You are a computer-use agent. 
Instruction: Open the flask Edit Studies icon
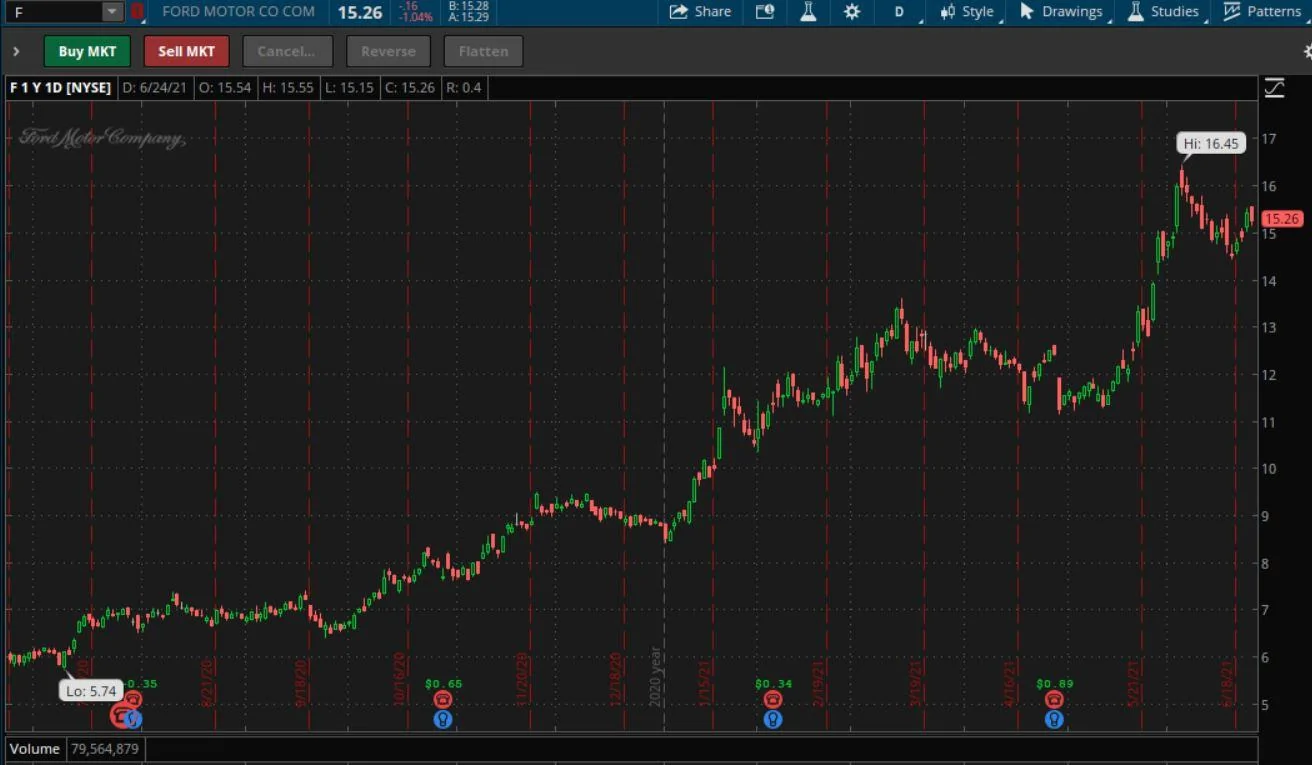(x=808, y=12)
